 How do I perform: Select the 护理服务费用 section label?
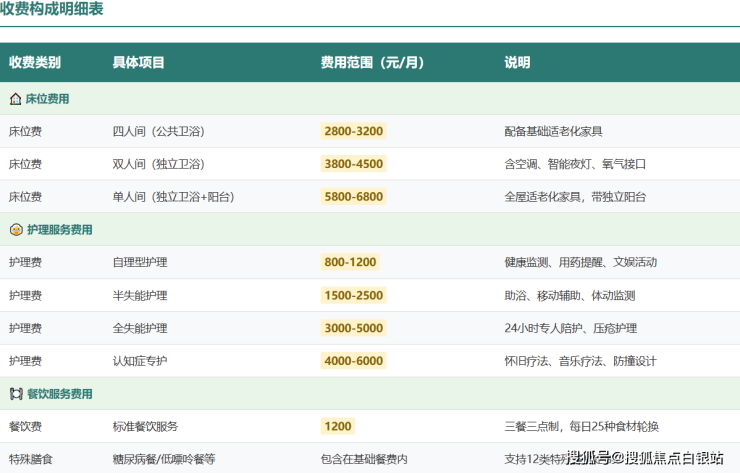coord(60,230)
